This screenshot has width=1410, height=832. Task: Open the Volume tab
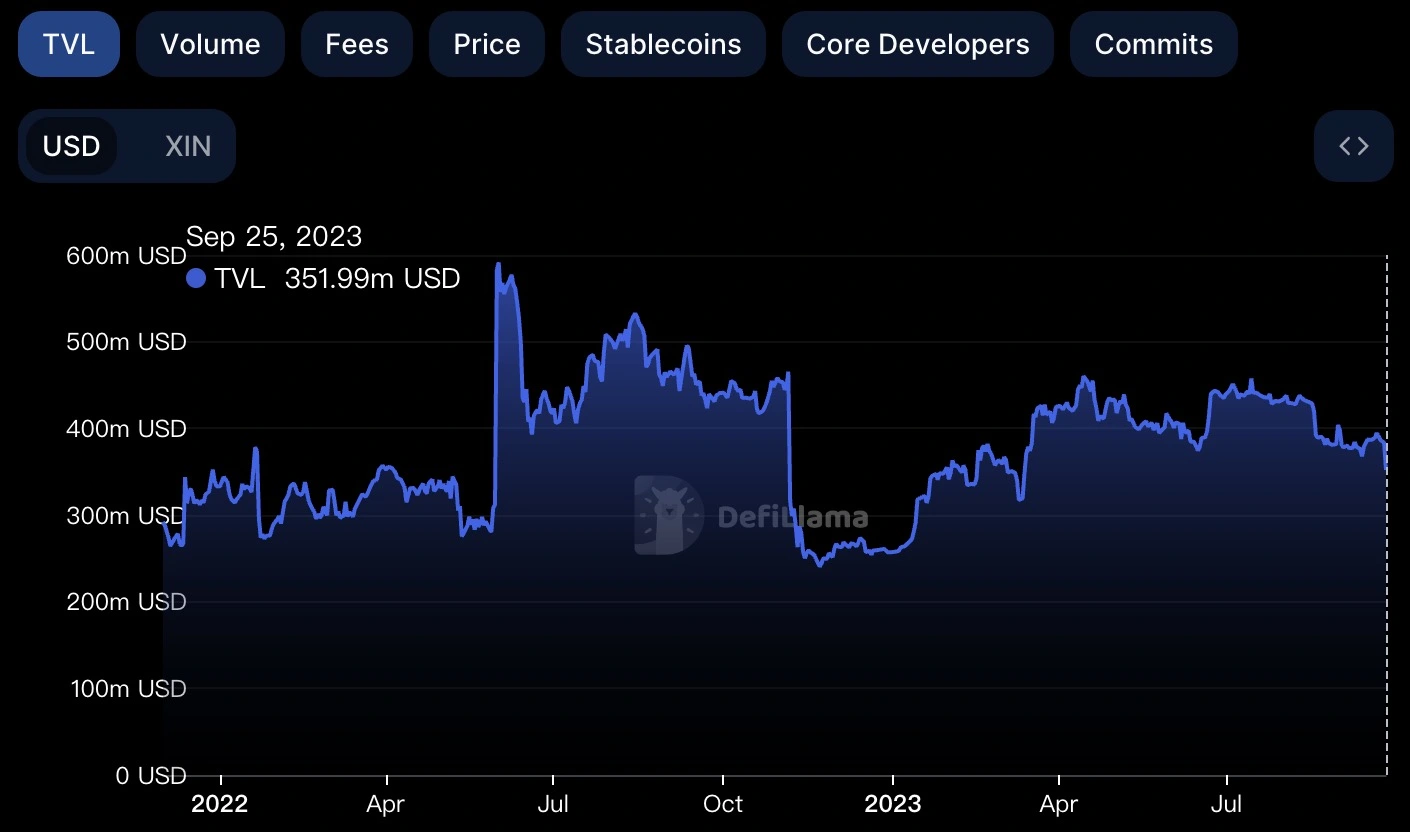(210, 44)
